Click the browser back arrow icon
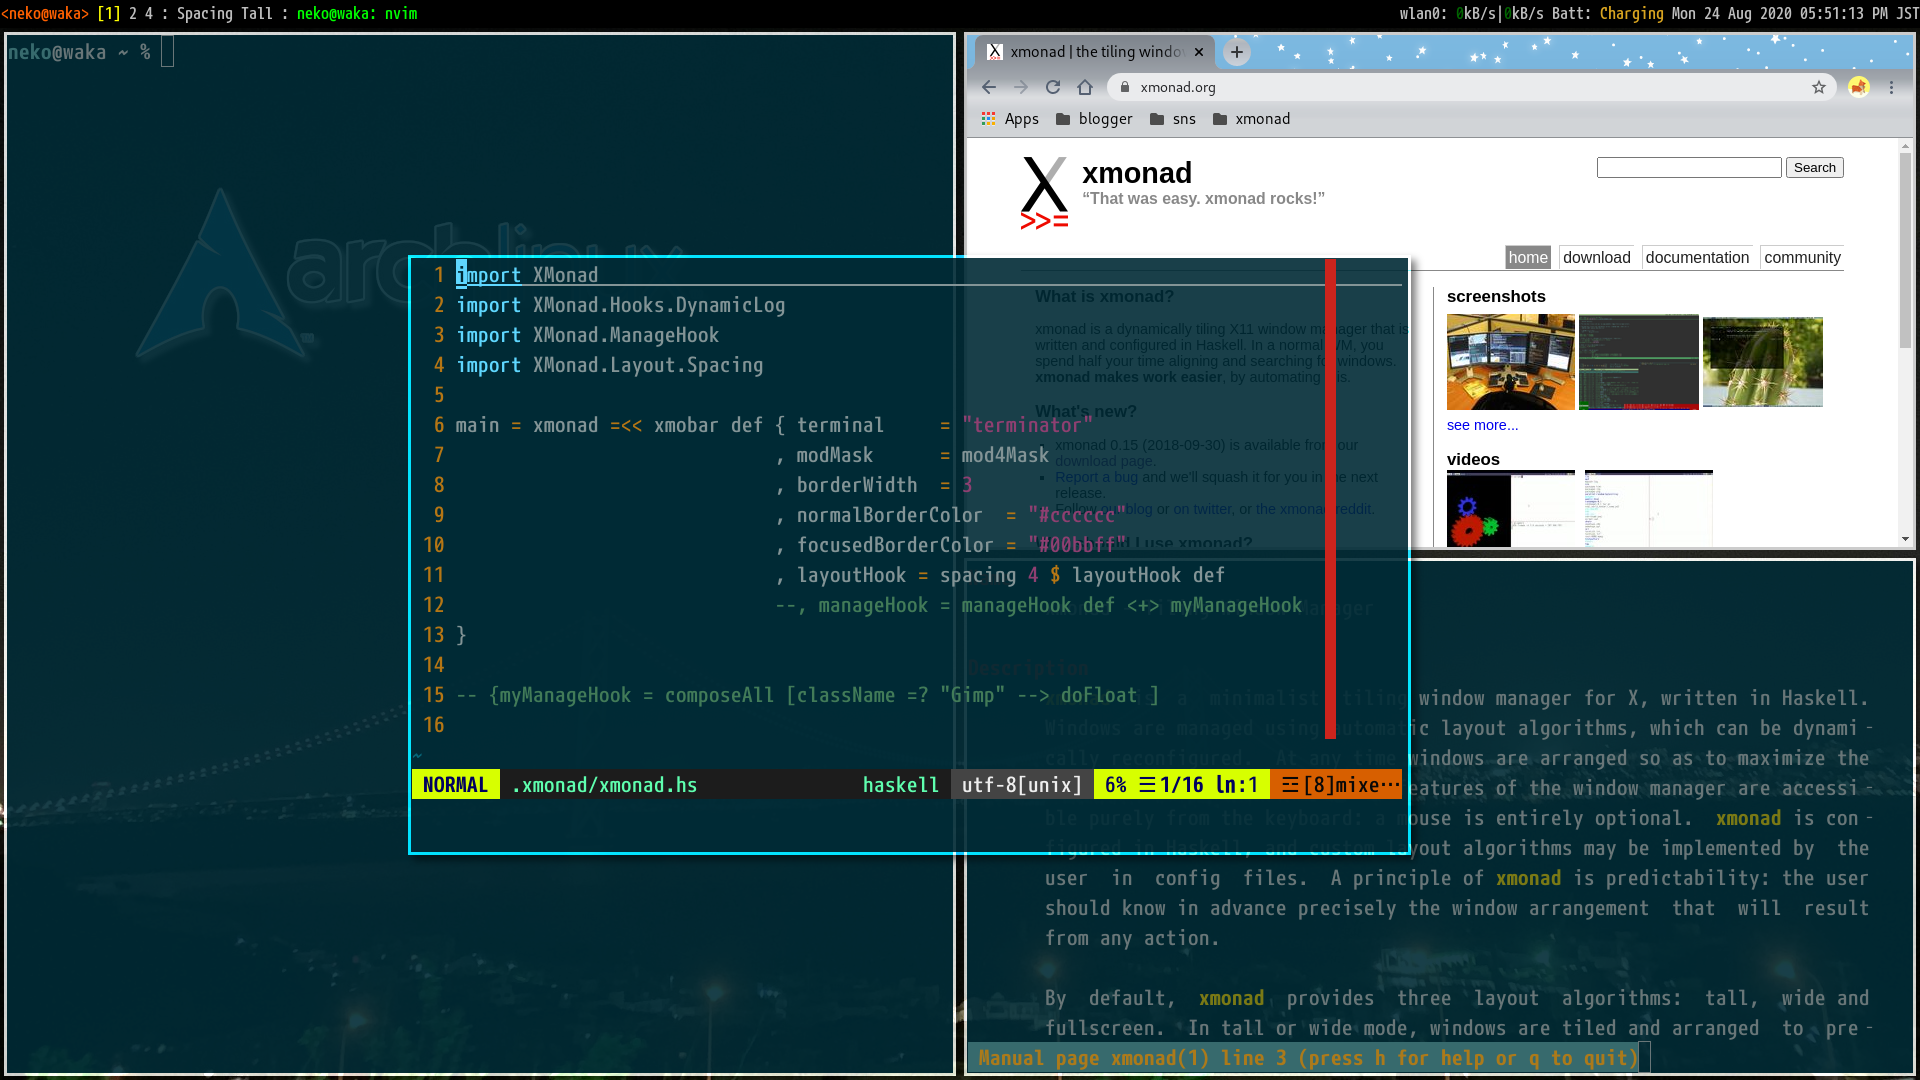1920x1080 pixels. point(989,87)
